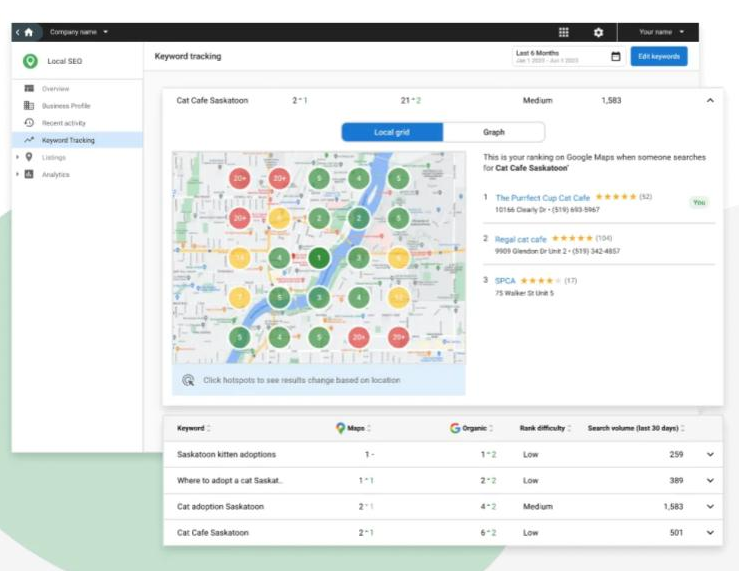739x571 pixels.
Task: Click Saskatoon kitten adoptions keyword text
Action: click(226, 455)
